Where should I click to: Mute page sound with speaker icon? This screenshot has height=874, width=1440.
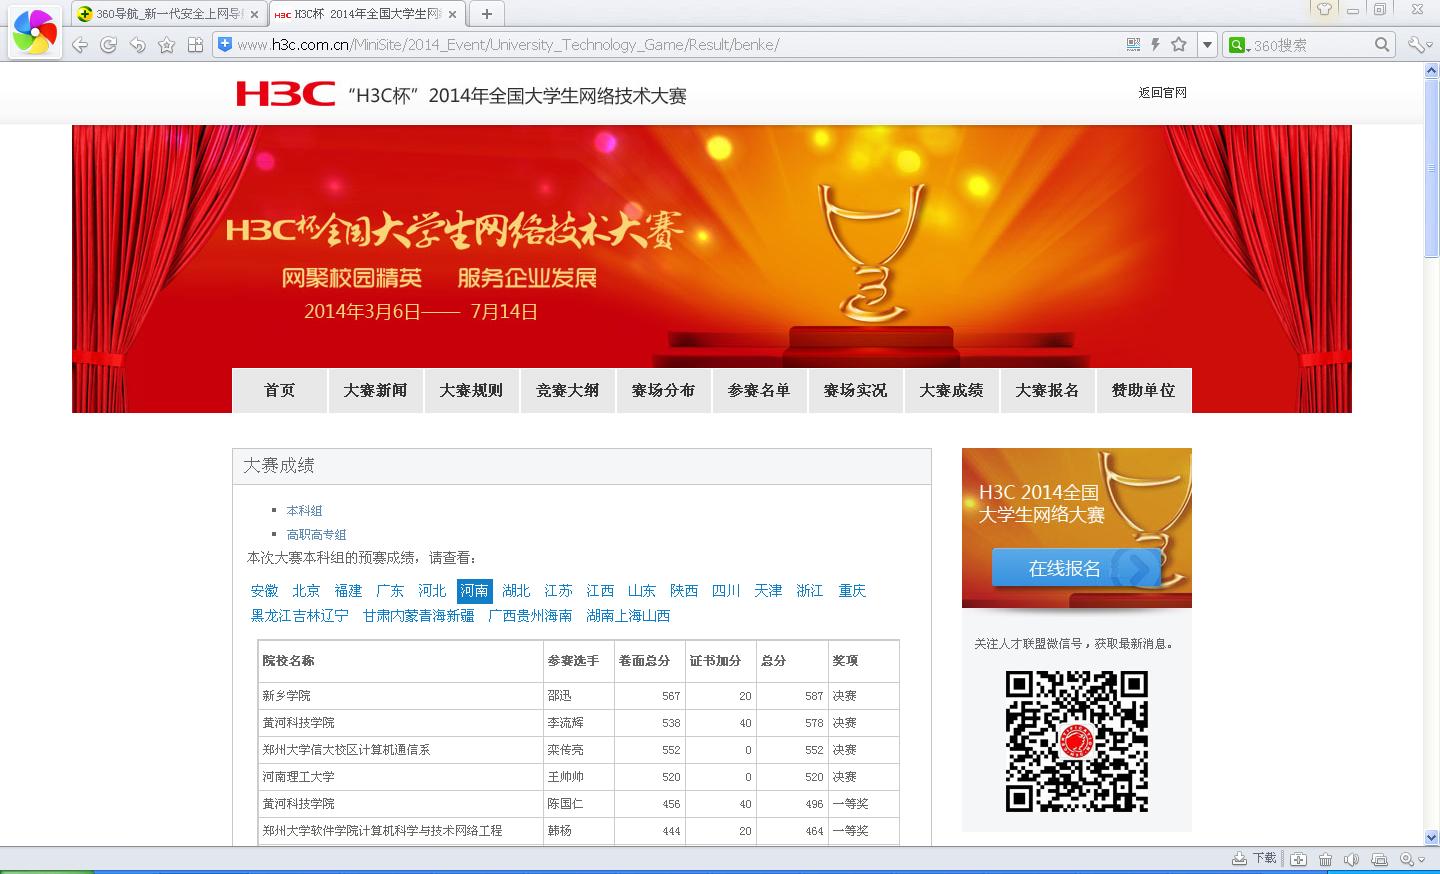pos(1351,859)
